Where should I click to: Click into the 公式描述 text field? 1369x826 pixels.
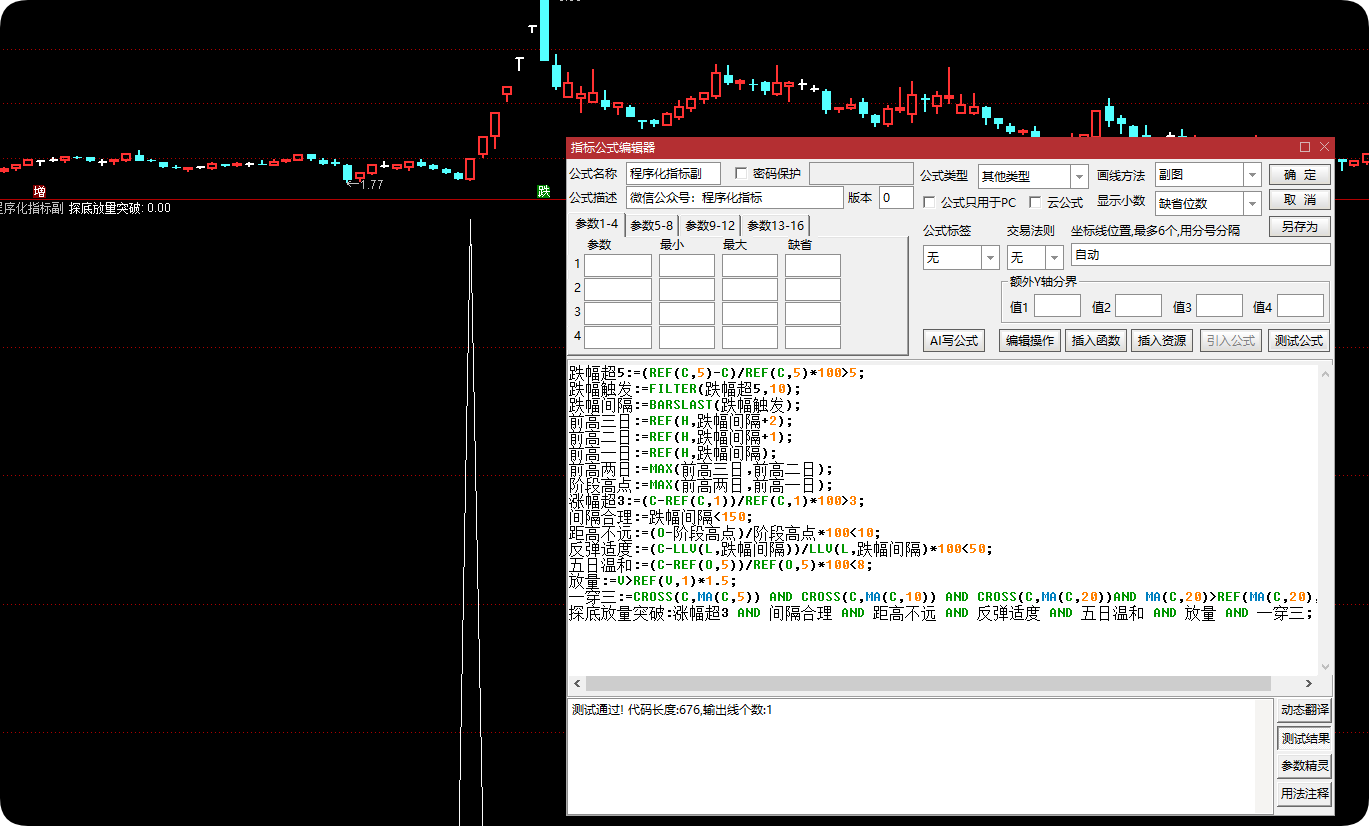735,197
